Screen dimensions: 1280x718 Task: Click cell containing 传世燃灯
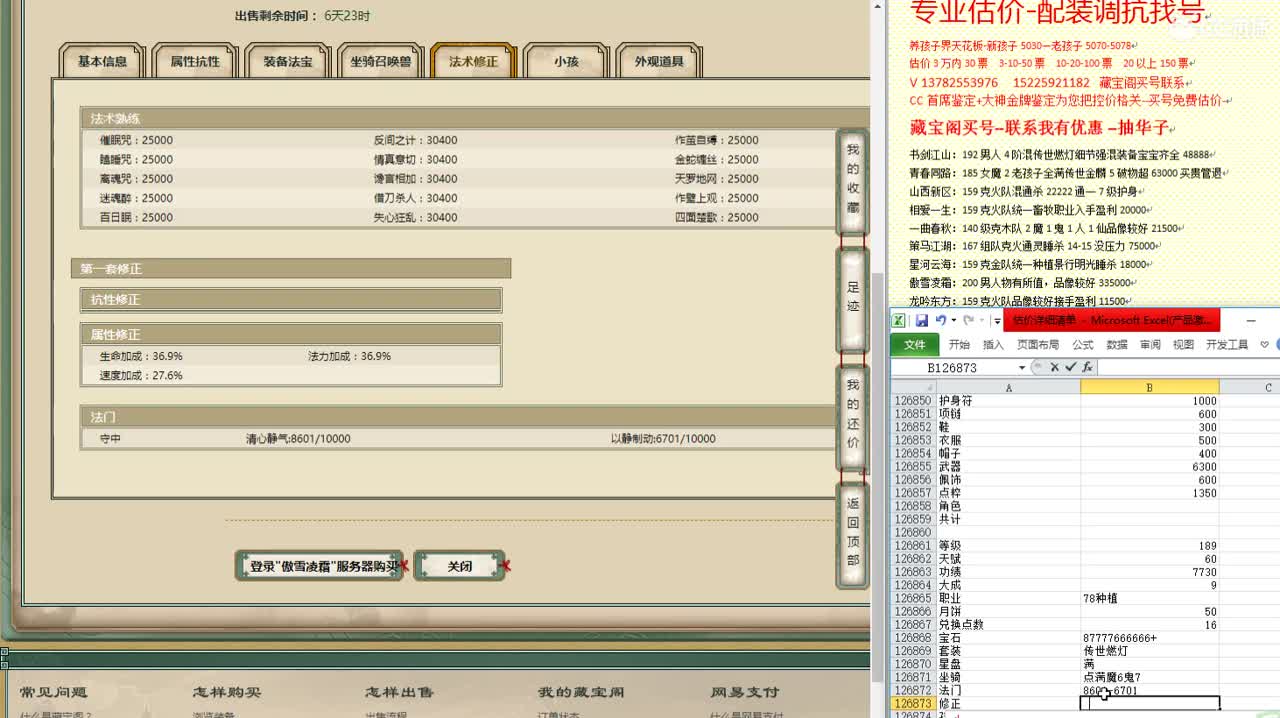(x=1149, y=651)
